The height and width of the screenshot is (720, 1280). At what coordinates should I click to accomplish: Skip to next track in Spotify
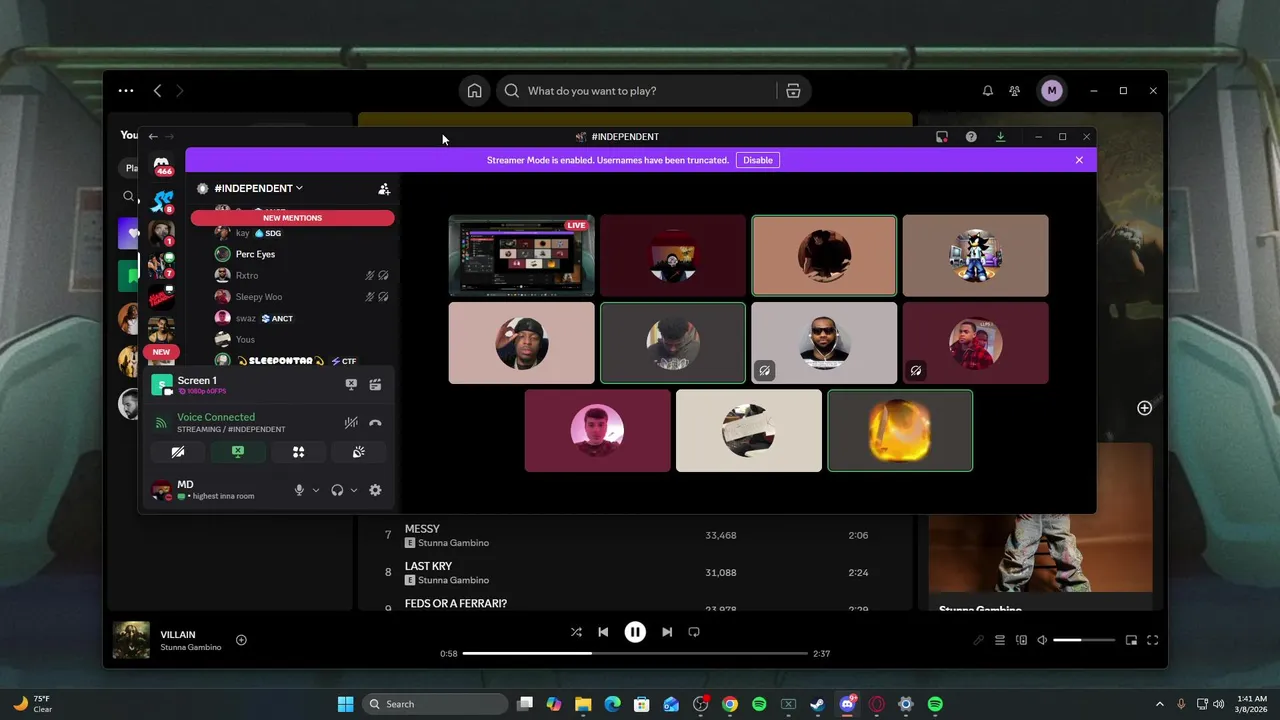click(667, 632)
